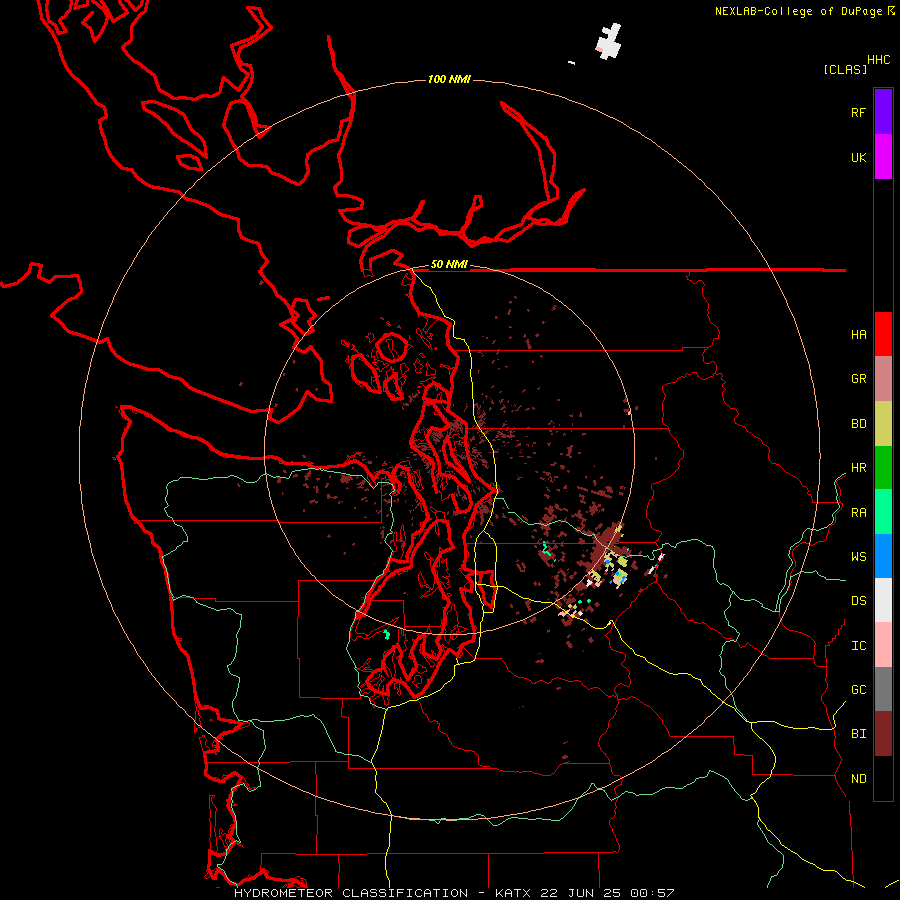The image size is (900, 900).
Task: Click the [CLAS] units label
Action: pos(845,69)
